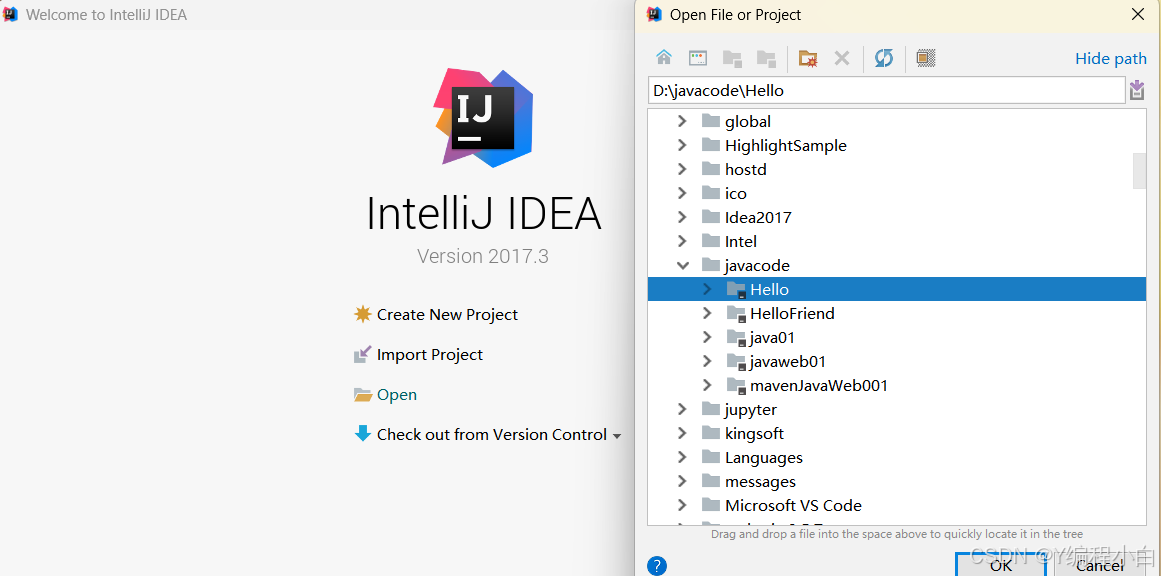Select the messages folder name
Viewport: 1161px width, 576px height.
click(x=760, y=482)
